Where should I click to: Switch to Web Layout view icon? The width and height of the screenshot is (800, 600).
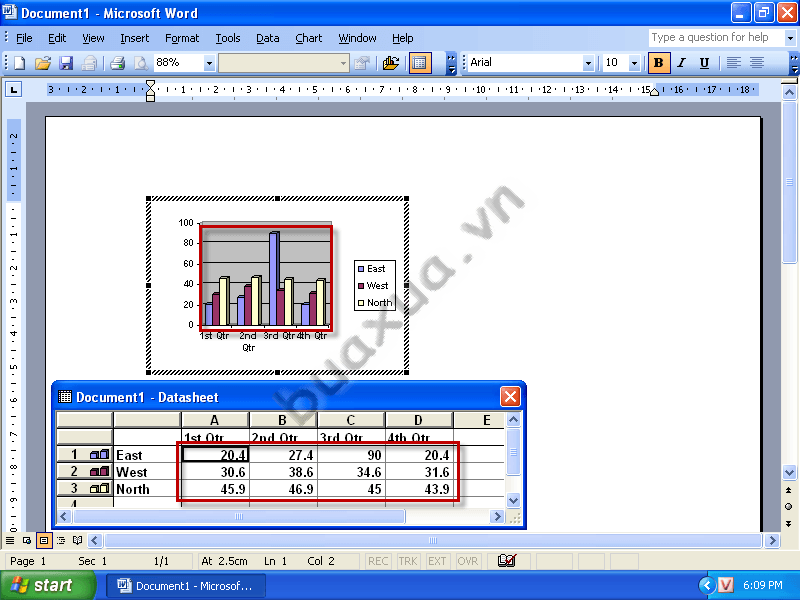pos(27,540)
